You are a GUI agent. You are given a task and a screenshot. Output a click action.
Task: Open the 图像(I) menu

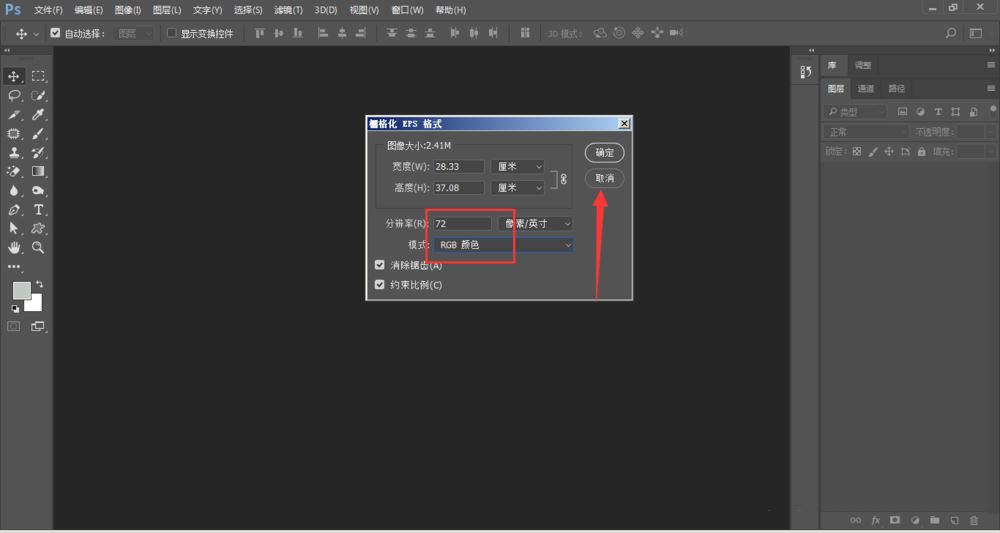pos(128,10)
